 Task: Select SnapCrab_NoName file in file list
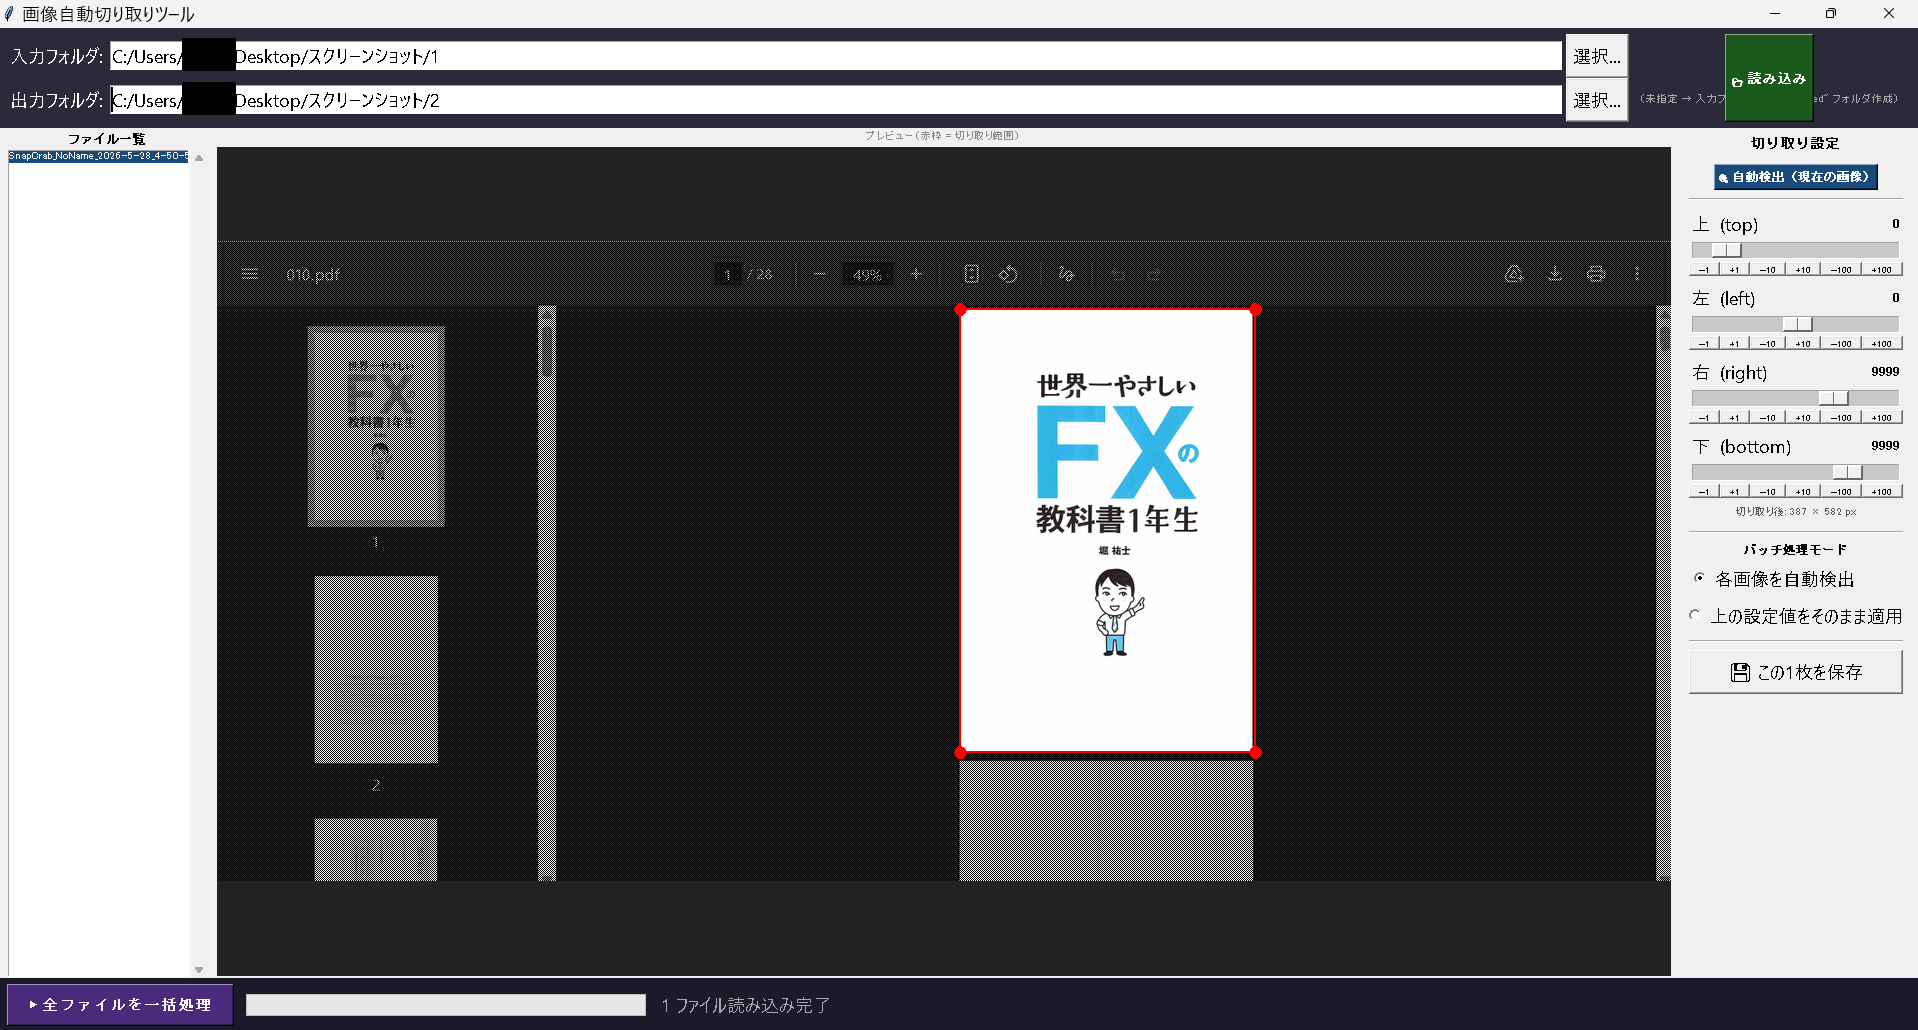point(98,156)
